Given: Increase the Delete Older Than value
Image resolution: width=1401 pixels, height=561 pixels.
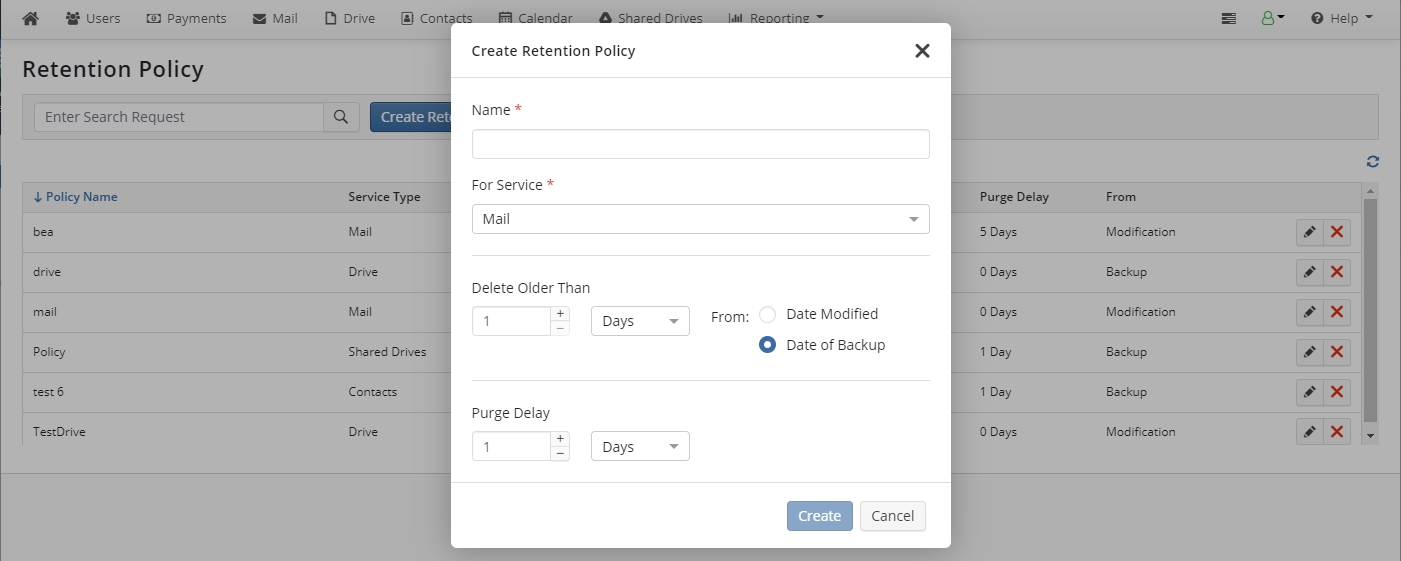Looking at the screenshot, I should pyautogui.click(x=560, y=314).
